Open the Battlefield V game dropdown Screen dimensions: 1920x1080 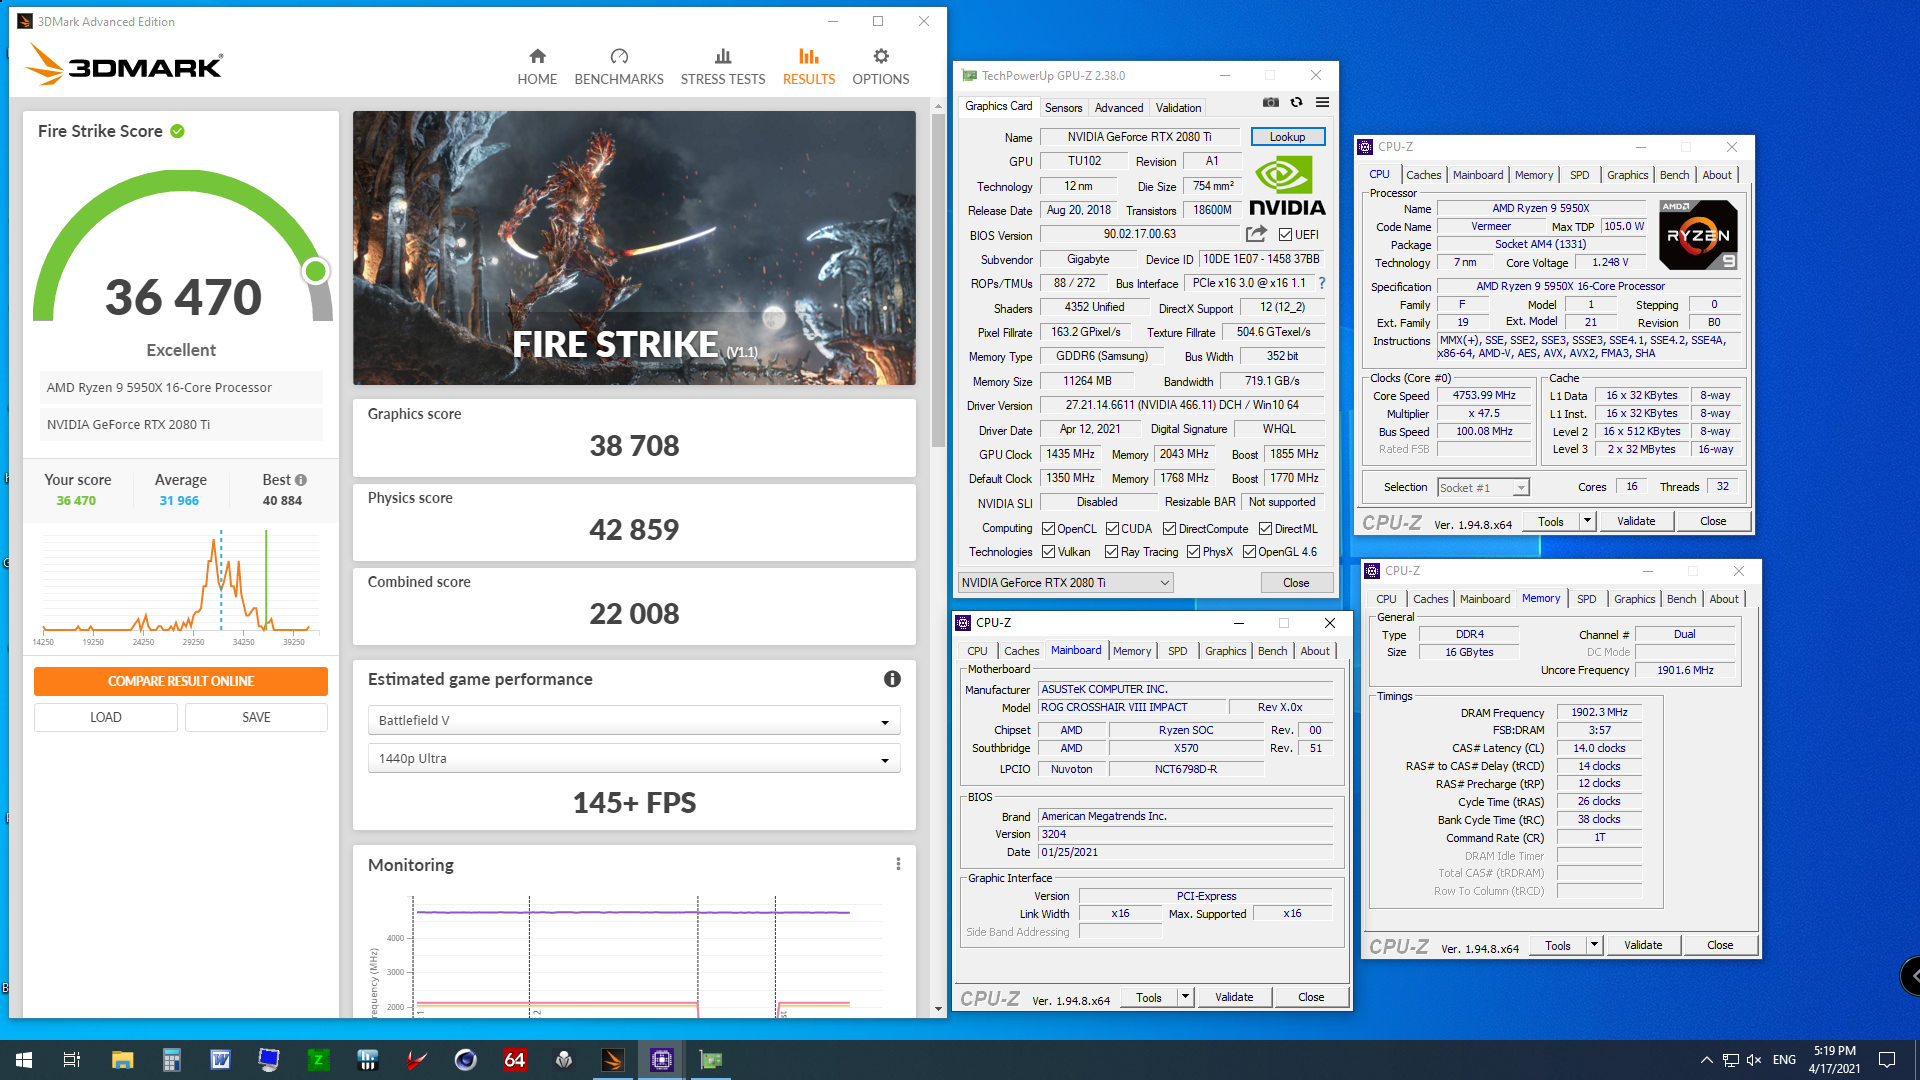(x=634, y=720)
